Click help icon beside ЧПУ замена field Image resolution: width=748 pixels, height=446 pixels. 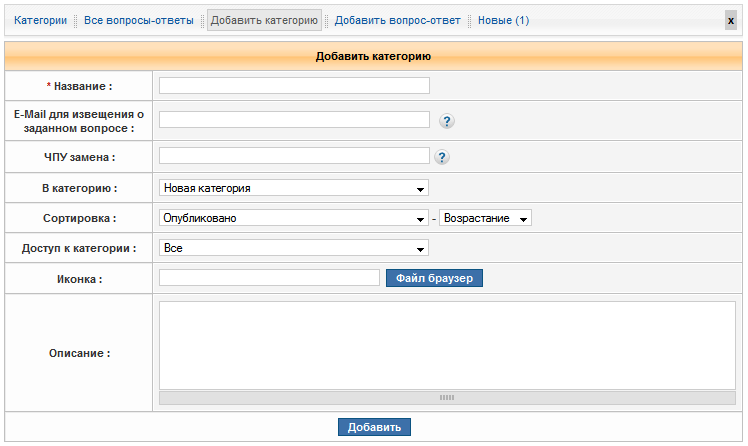click(x=442, y=157)
